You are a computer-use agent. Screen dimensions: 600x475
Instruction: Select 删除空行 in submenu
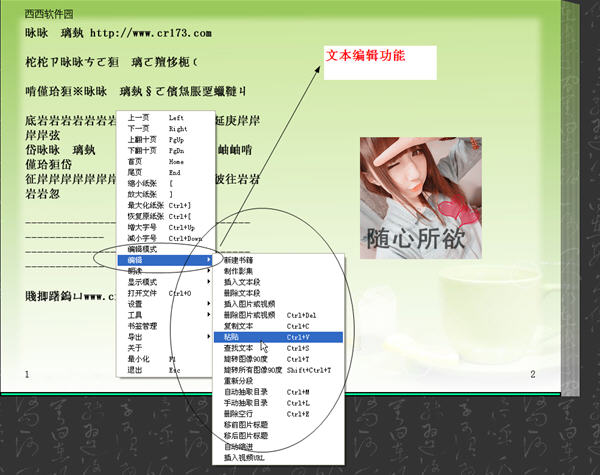[278, 414]
